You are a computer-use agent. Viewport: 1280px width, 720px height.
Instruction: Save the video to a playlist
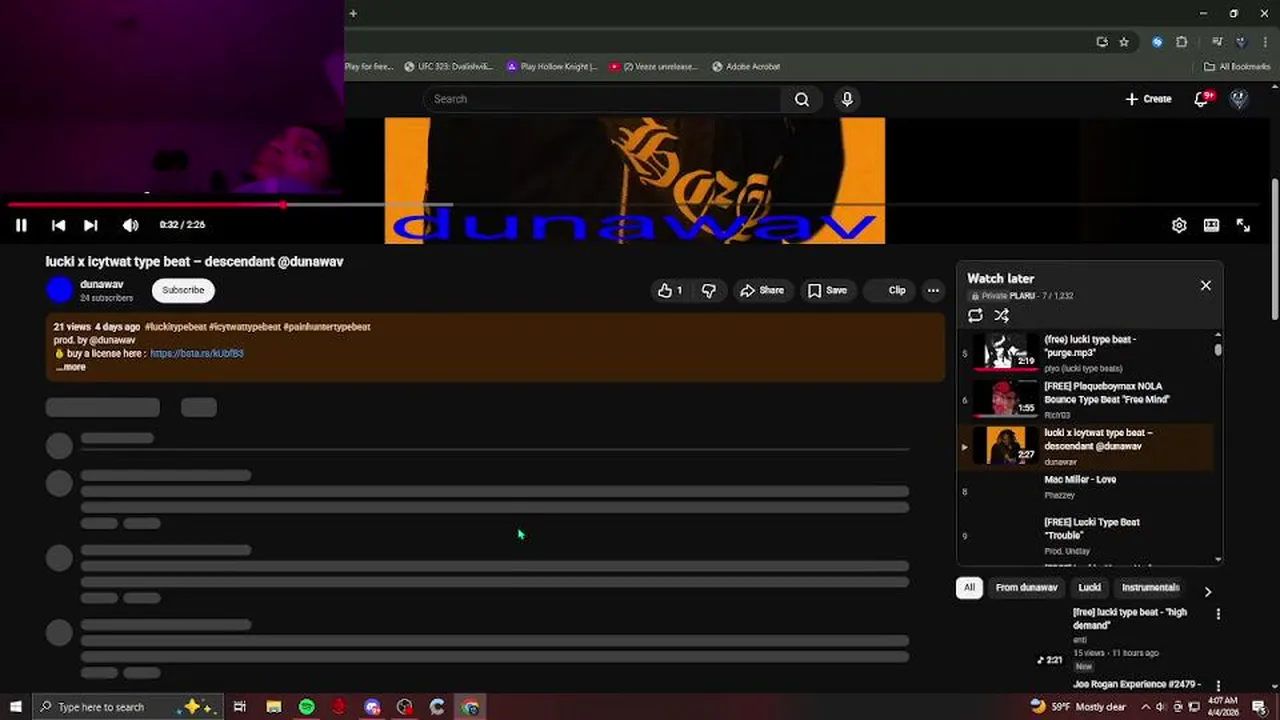pos(828,290)
